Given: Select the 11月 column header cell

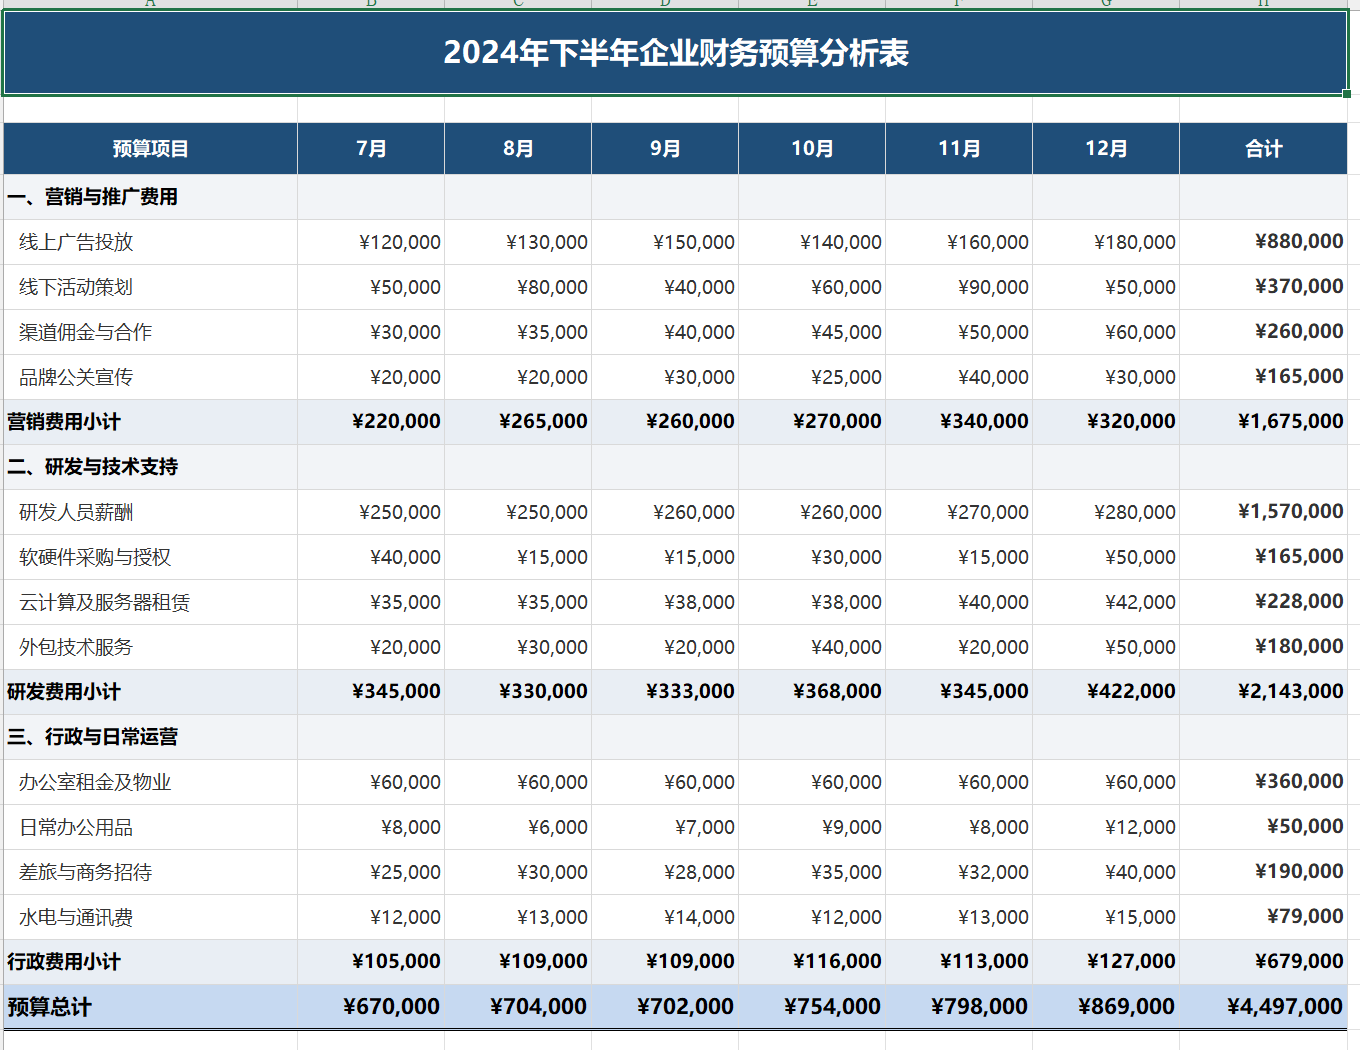Looking at the screenshot, I should [959, 149].
